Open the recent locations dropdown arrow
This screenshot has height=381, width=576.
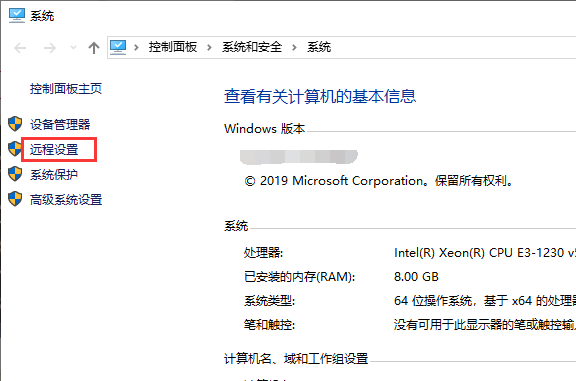[x=73, y=47]
